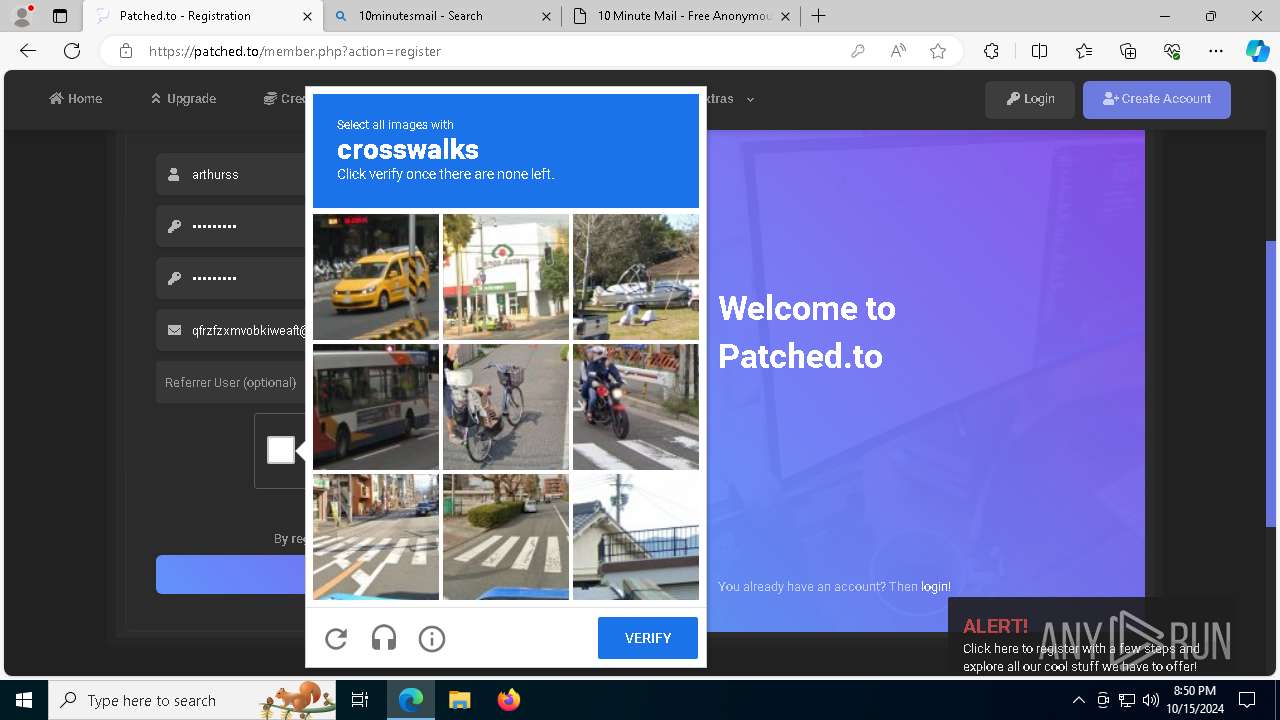The height and width of the screenshot is (720, 1280).
Task: Click the address bar URL
Action: click(295, 51)
